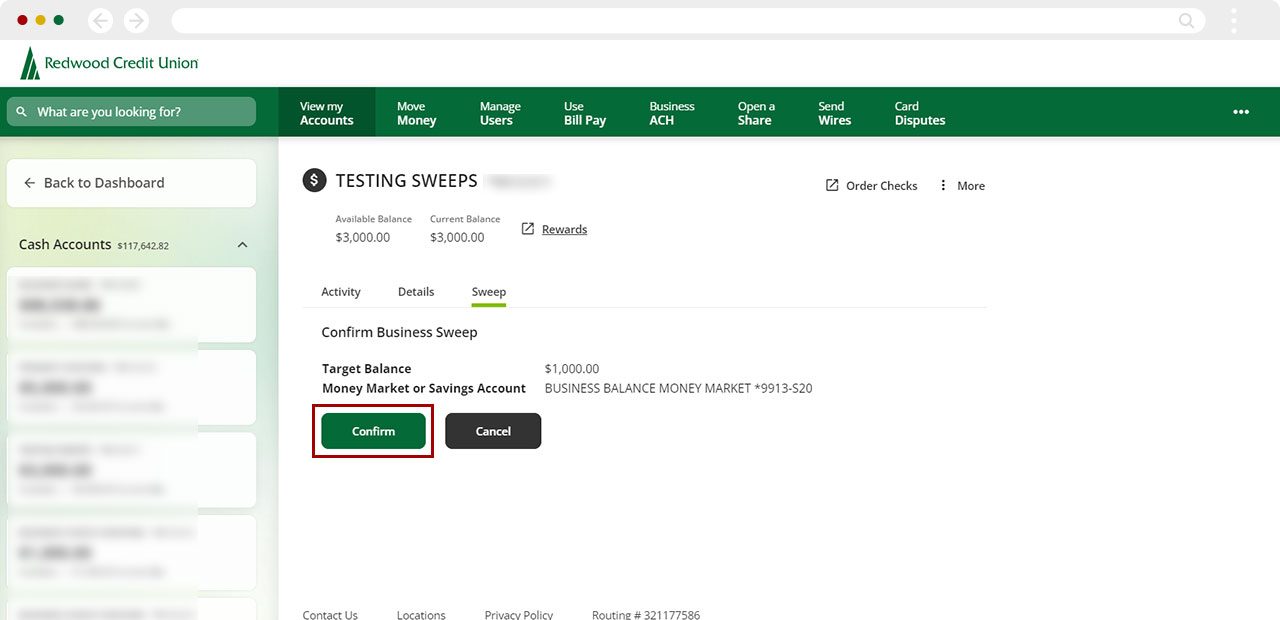Viewport: 1280px width, 620px height.
Task: Go back to Dashboard
Action: (131, 183)
